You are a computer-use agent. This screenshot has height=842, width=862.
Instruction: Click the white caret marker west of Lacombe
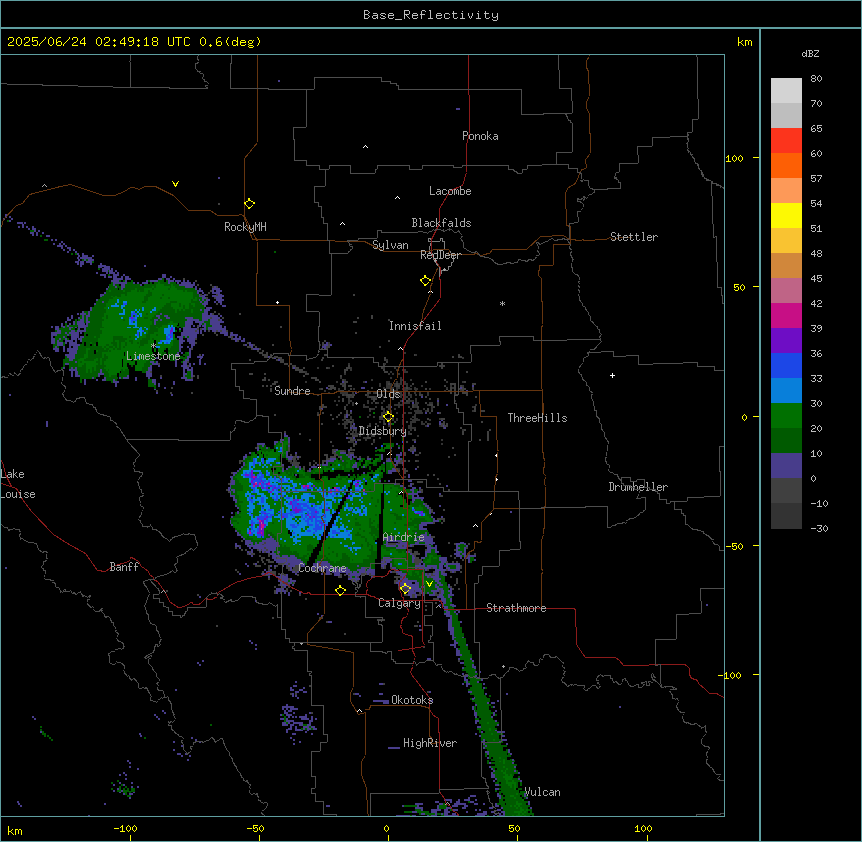(x=397, y=197)
